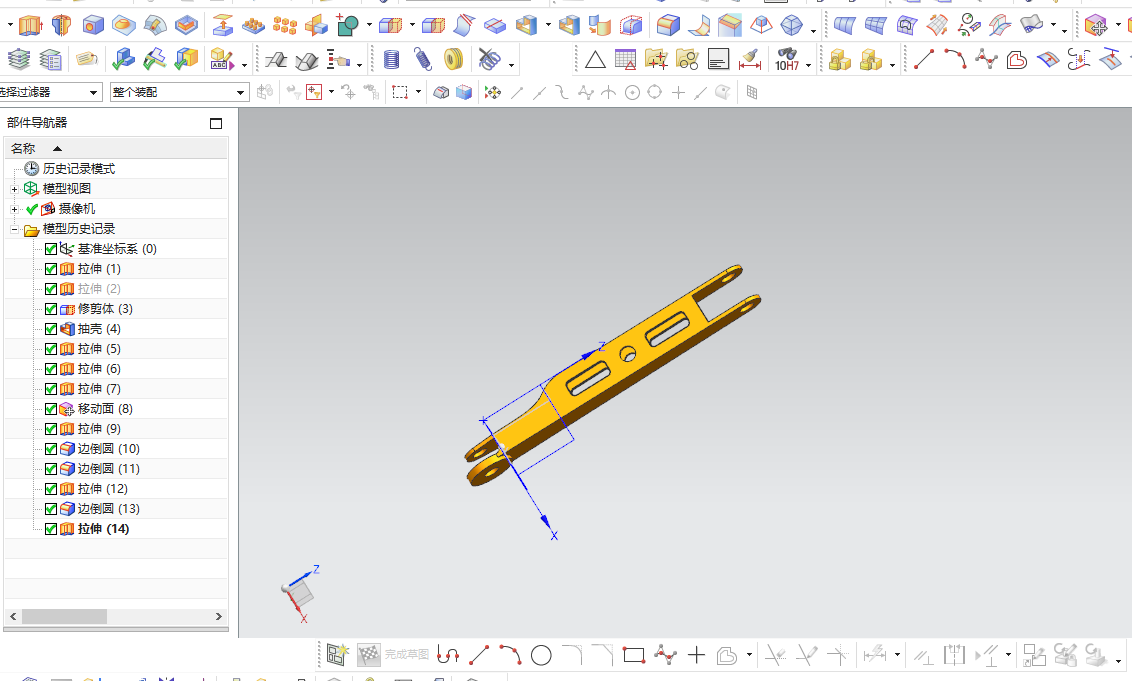The image size is (1132, 681).
Task: Select the Line tool in upper right toolbar
Action: point(923,59)
